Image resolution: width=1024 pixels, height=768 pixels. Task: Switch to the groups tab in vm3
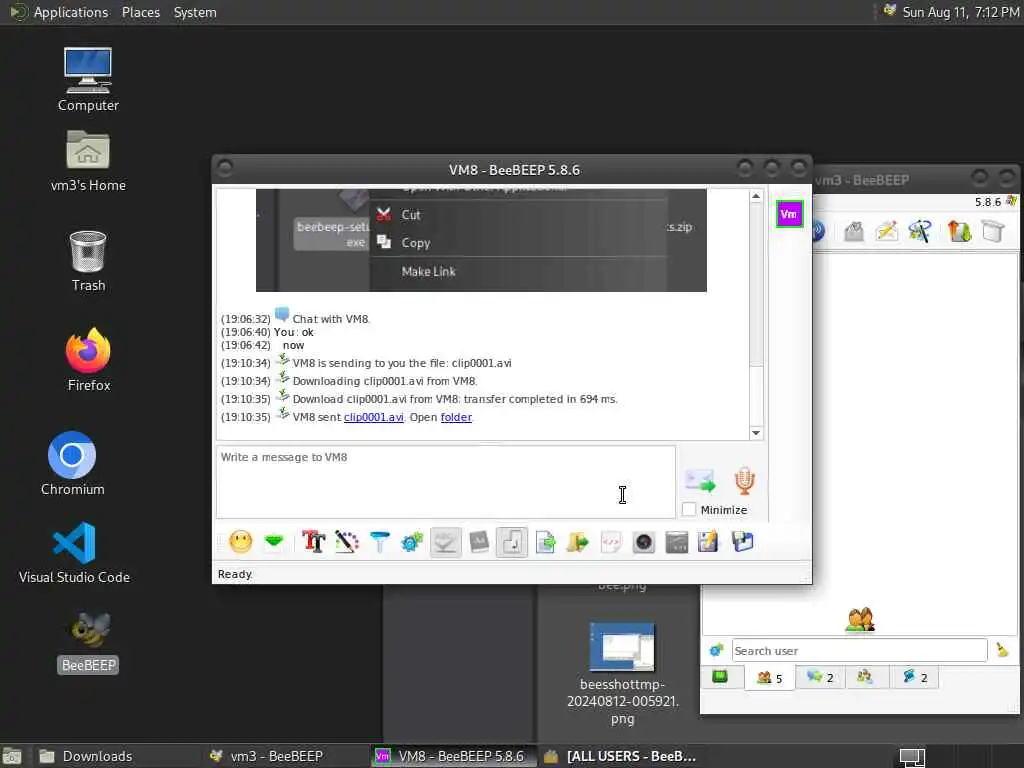coord(865,677)
